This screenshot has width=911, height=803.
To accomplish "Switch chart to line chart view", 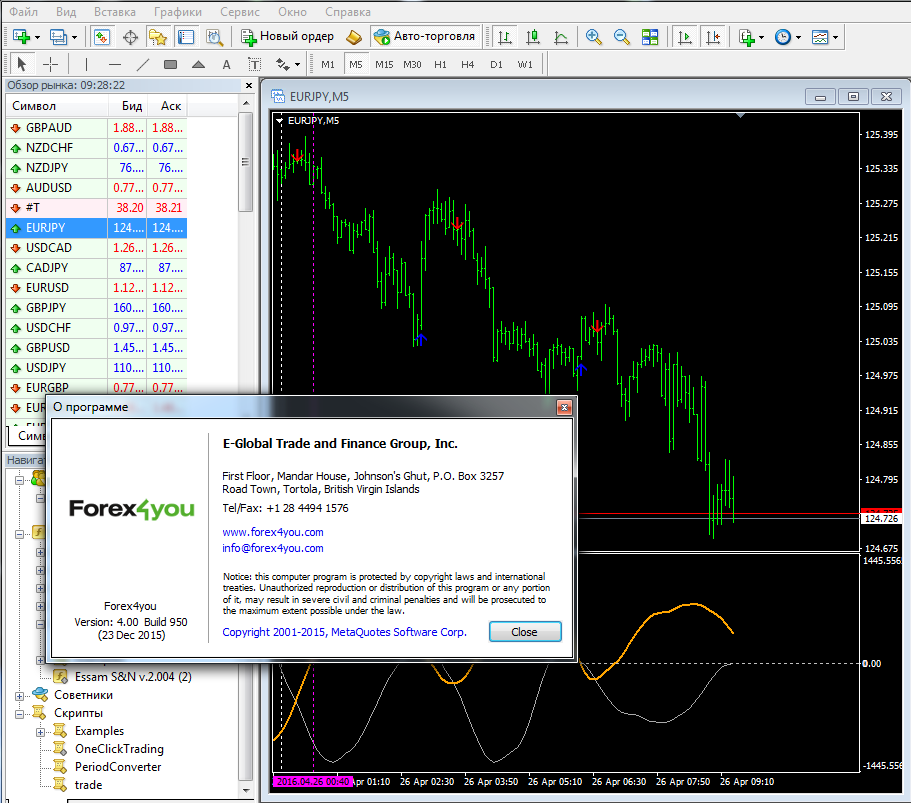I will tap(561, 37).
